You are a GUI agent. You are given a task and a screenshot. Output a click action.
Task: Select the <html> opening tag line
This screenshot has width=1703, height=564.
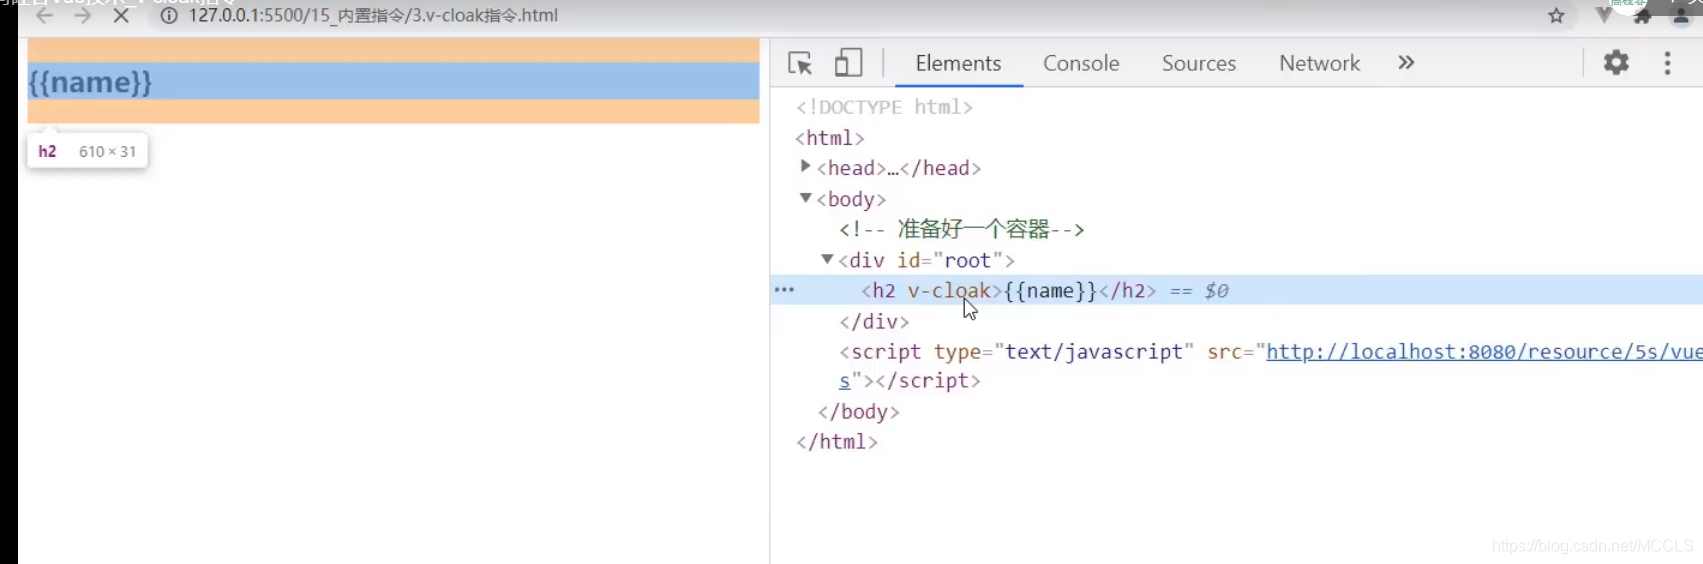point(830,138)
